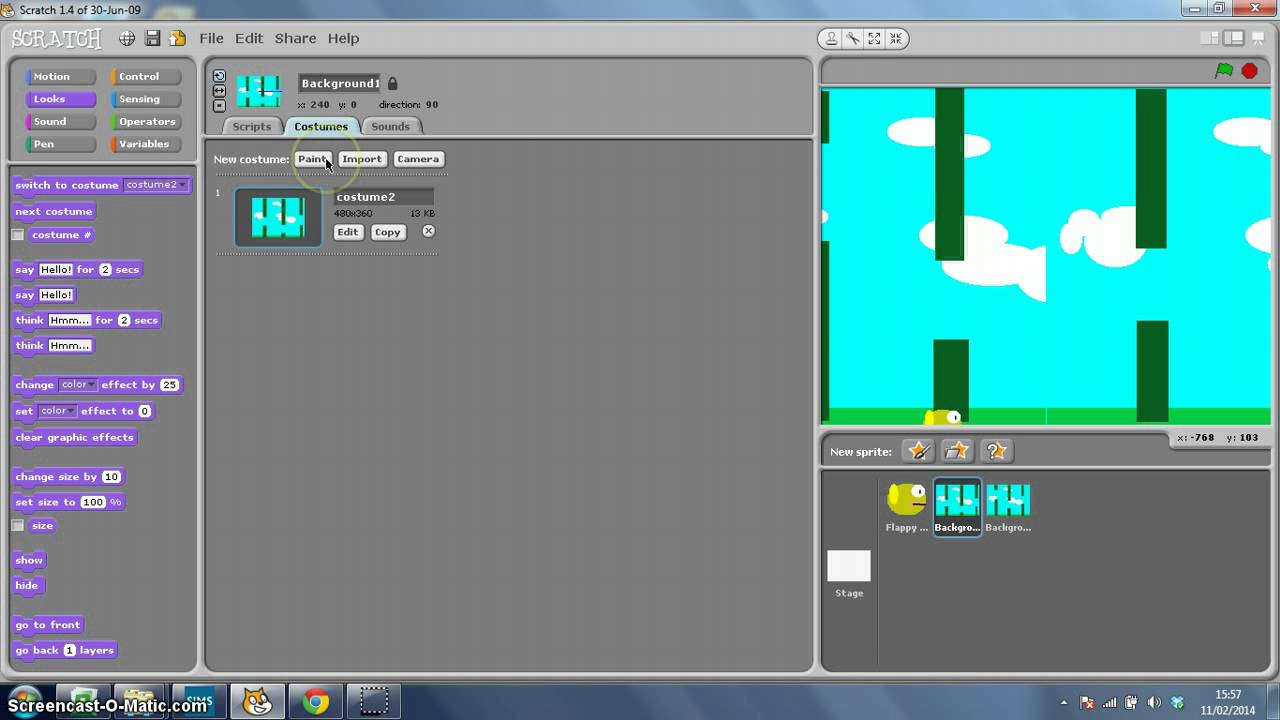
Task: Select the can-rotate rotation style button
Action: [x=219, y=76]
